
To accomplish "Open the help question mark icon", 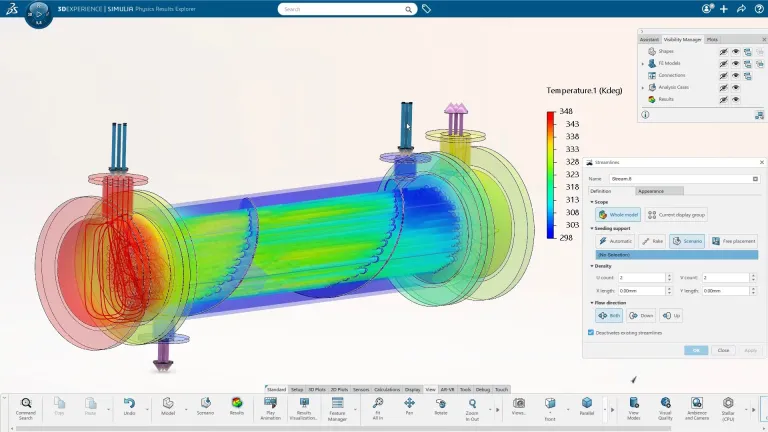I will (x=759, y=9).
